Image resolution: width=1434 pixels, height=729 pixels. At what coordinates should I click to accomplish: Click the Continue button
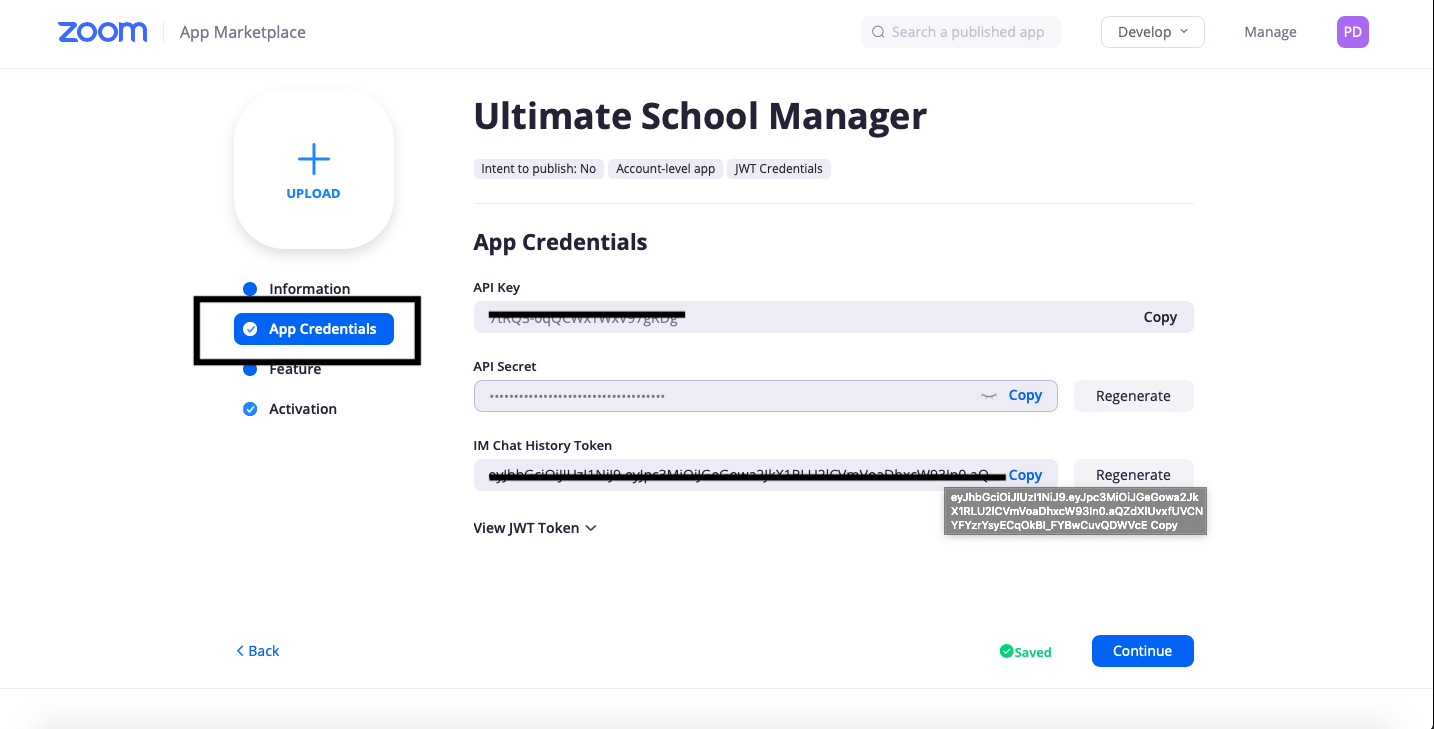coord(1142,651)
